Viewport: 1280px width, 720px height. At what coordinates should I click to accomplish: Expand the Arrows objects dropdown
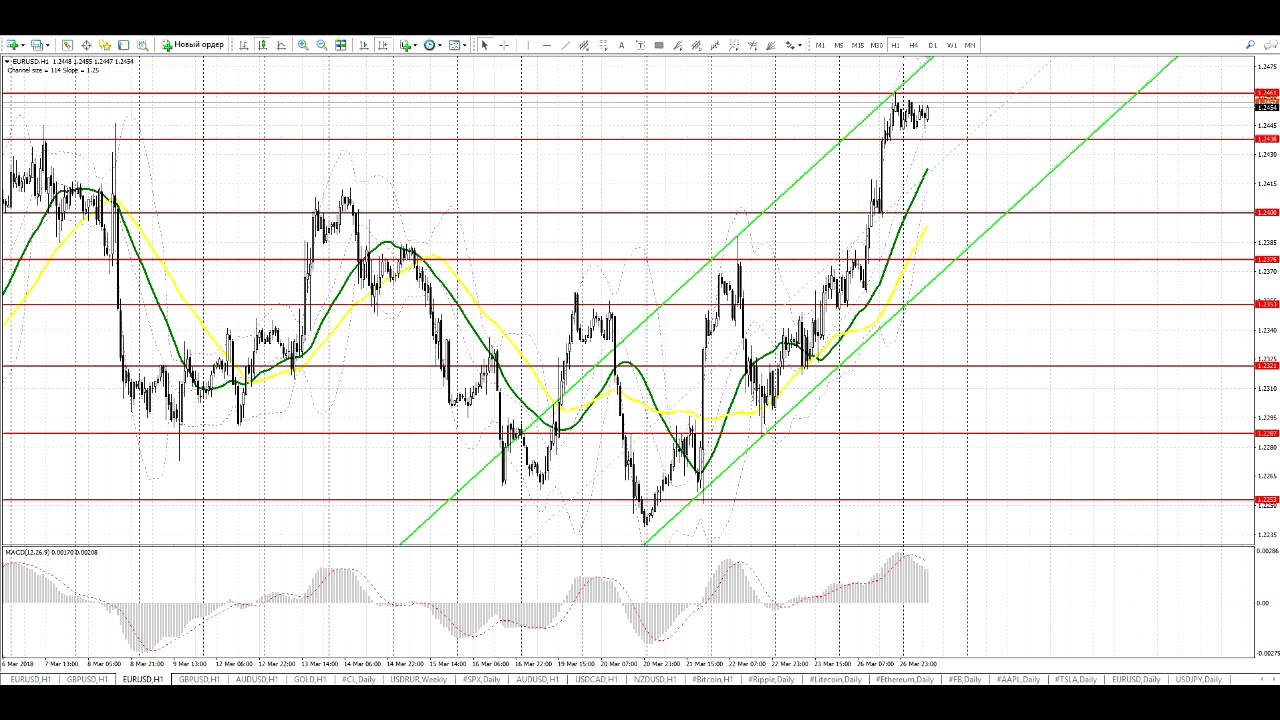[x=800, y=45]
